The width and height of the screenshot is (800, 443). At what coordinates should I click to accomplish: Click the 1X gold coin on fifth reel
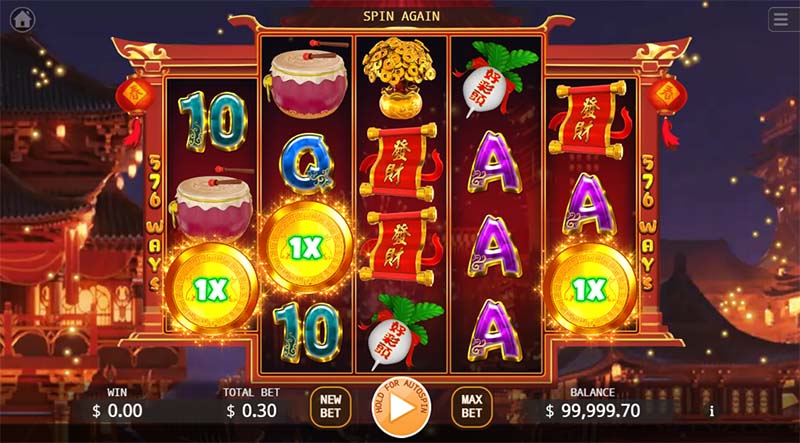pyautogui.click(x=590, y=289)
